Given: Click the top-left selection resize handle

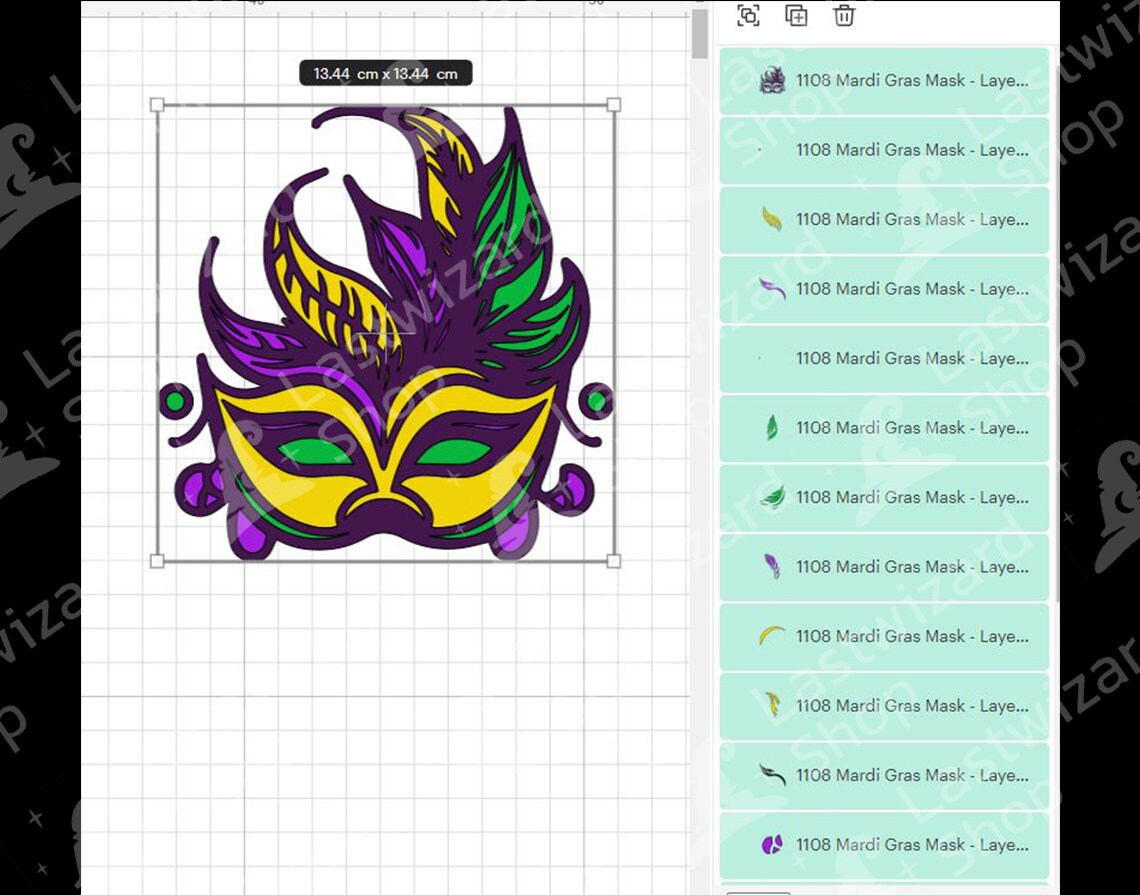Looking at the screenshot, I should [157, 103].
